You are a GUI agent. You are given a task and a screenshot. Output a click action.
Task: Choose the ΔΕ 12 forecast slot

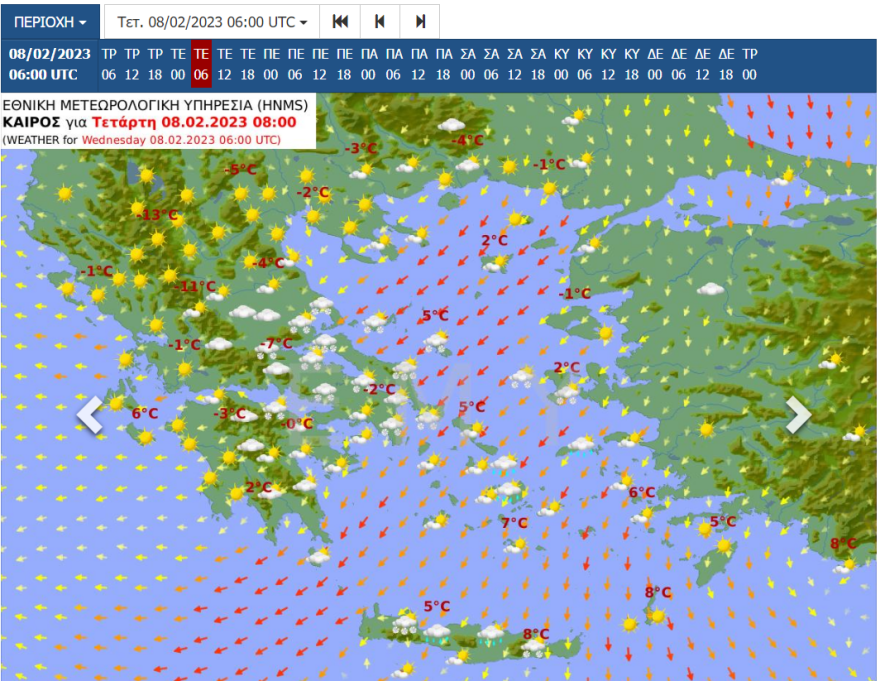pyautogui.click(x=702, y=64)
